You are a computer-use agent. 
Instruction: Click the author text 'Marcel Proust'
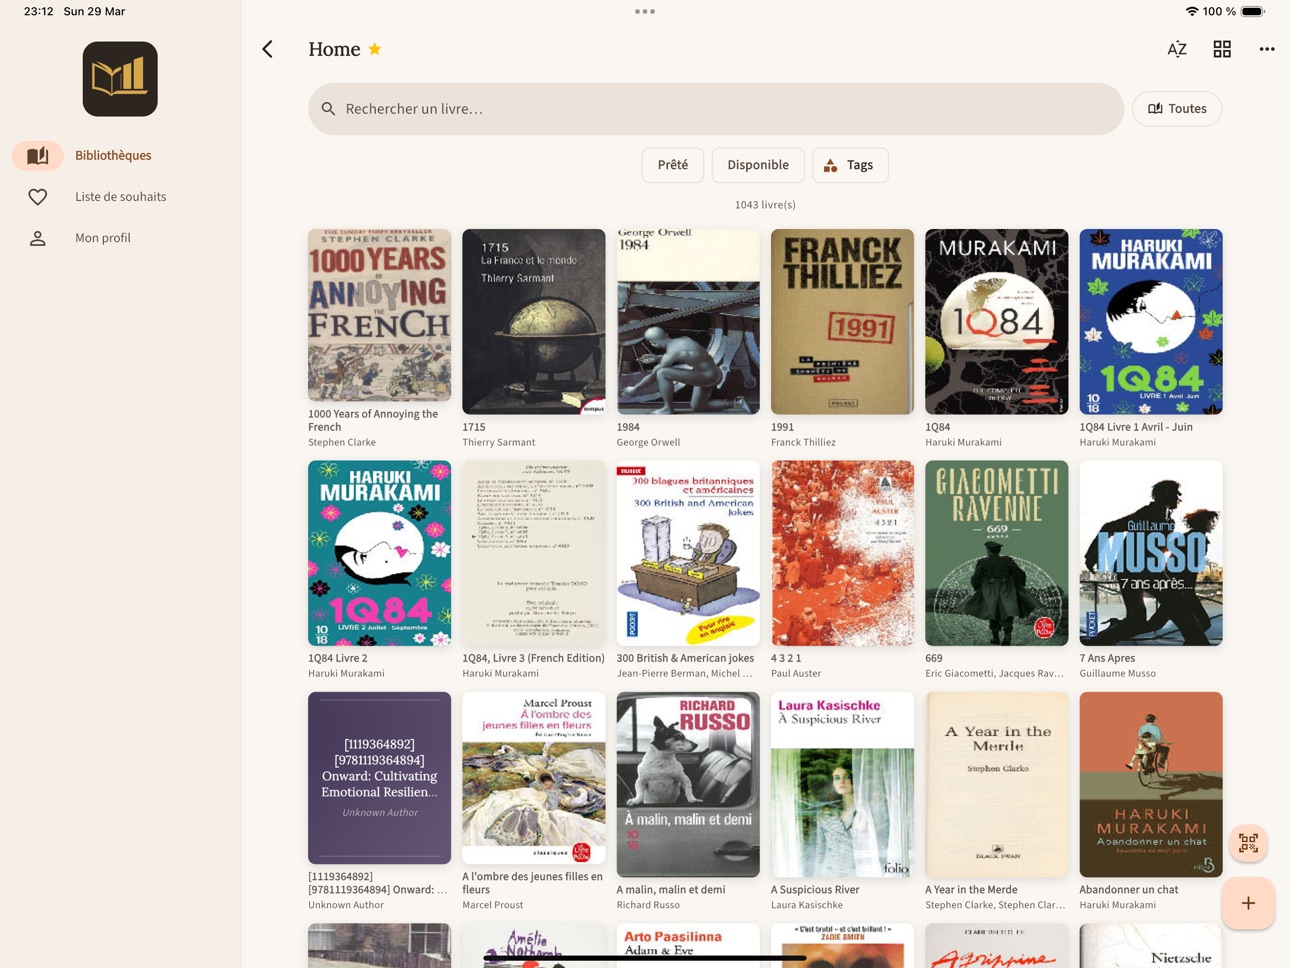click(493, 905)
